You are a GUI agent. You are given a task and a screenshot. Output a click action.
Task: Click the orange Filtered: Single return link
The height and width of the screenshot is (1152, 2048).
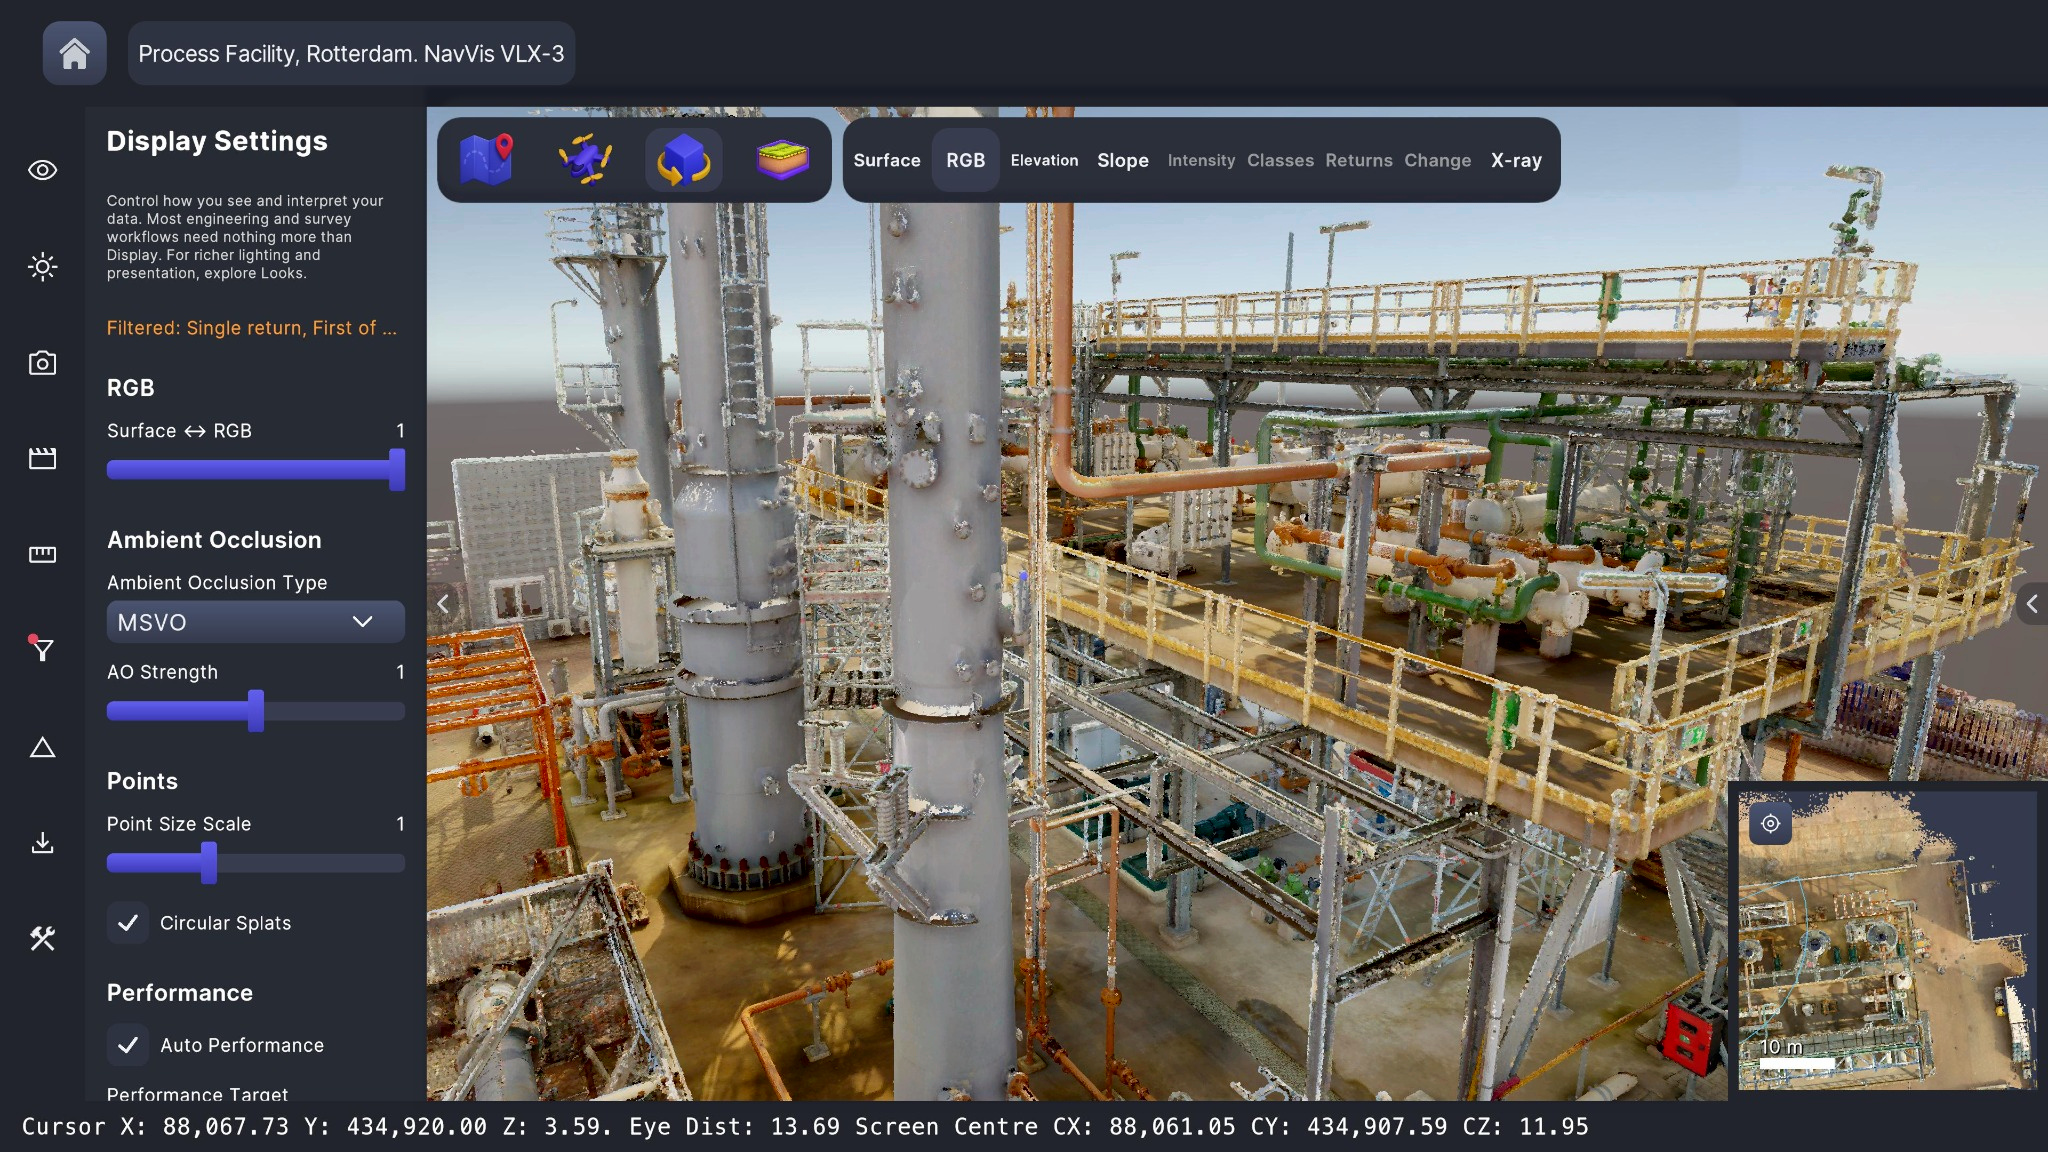coord(252,328)
